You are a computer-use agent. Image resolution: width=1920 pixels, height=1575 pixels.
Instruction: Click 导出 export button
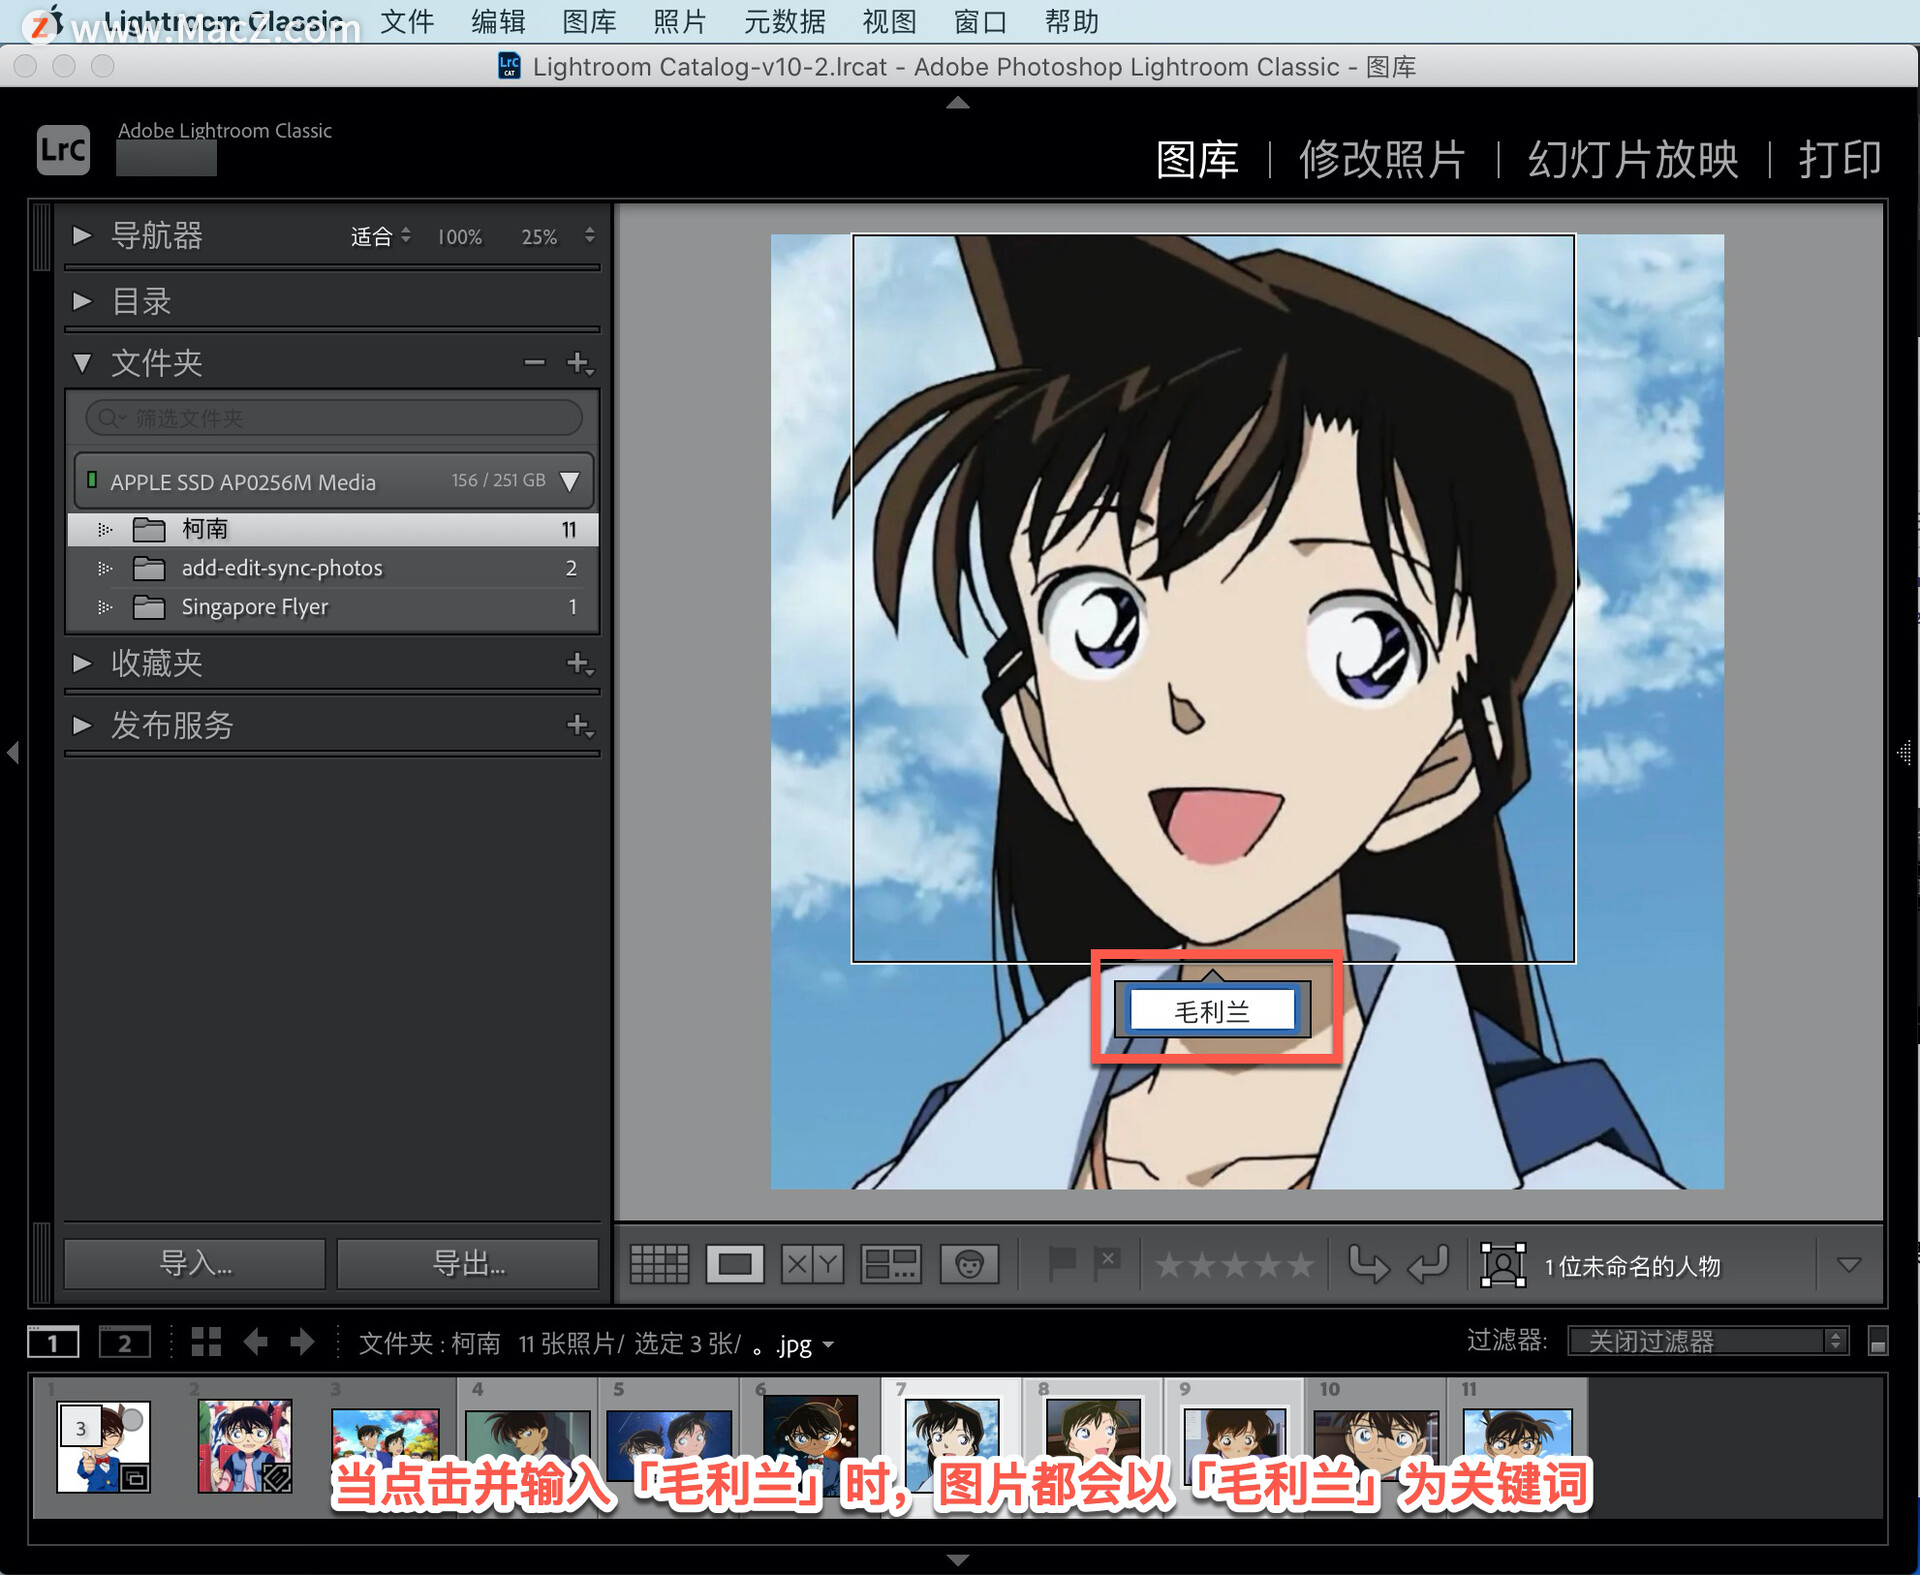tap(468, 1264)
